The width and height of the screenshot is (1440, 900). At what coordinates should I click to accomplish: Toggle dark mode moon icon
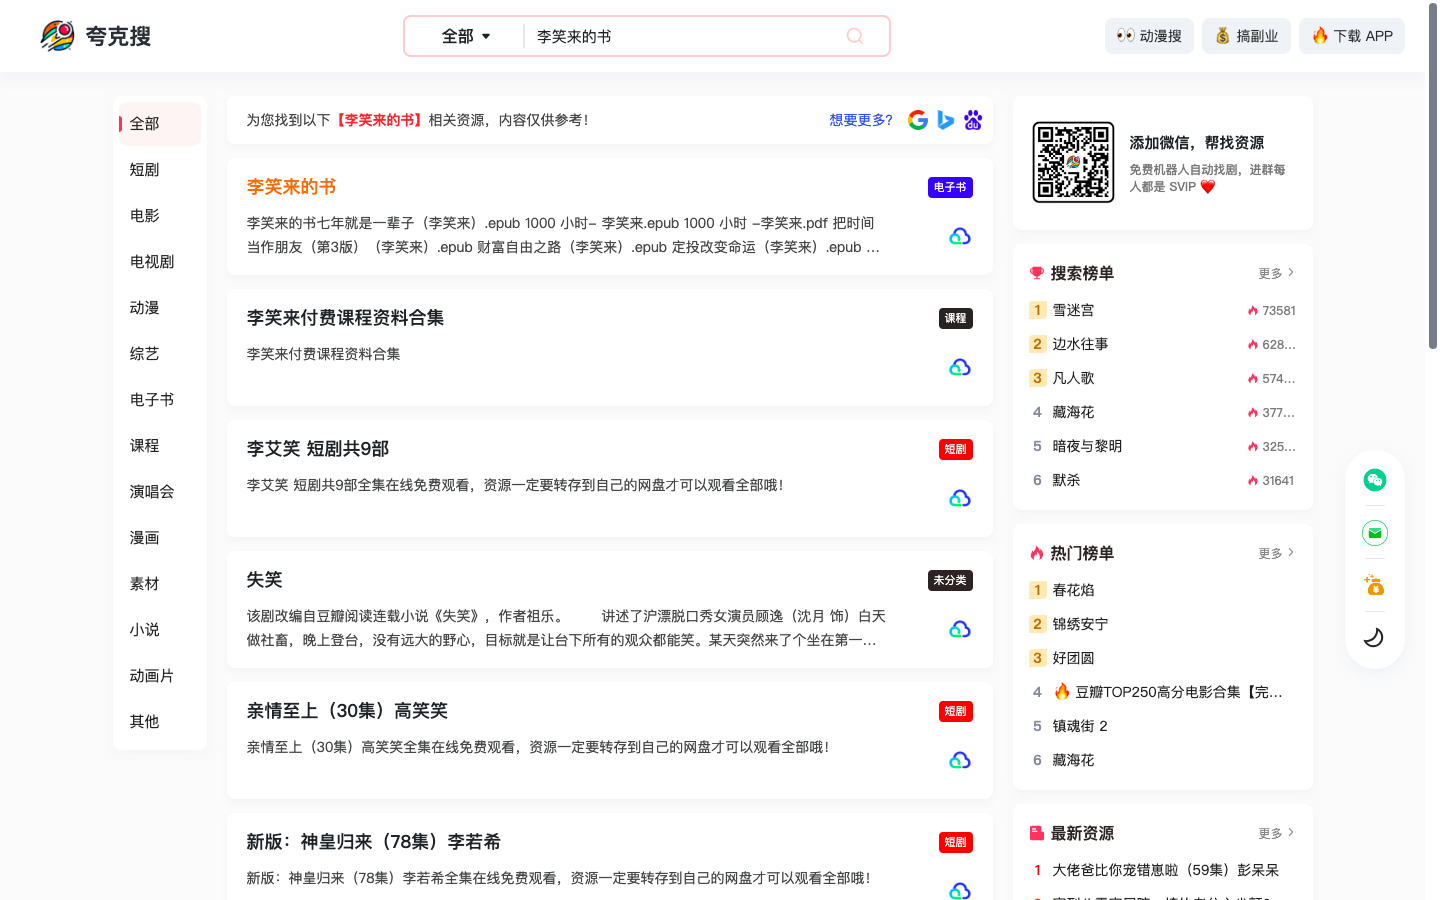[x=1375, y=637]
